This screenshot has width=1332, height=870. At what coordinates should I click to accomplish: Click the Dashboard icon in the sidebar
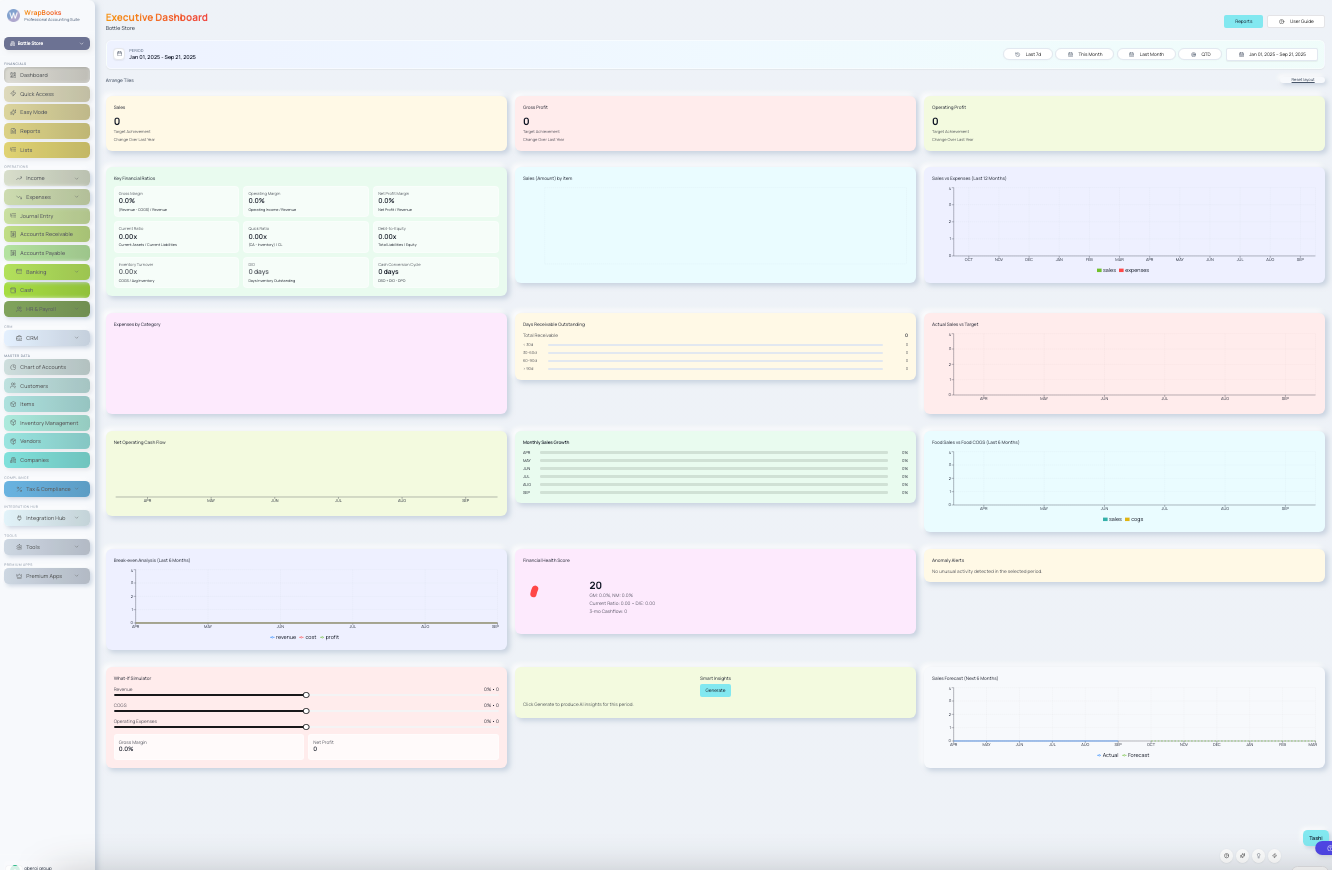(13, 75)
